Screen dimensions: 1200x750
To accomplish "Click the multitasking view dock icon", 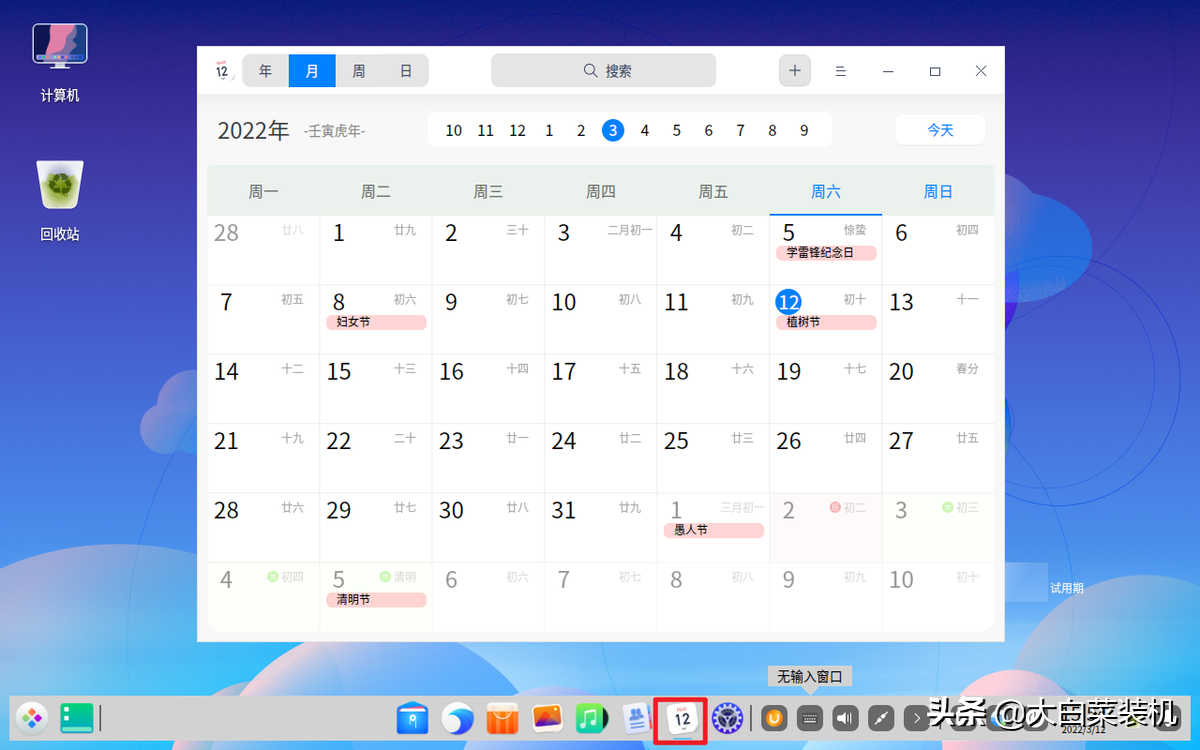I will (x=77, y=718).
